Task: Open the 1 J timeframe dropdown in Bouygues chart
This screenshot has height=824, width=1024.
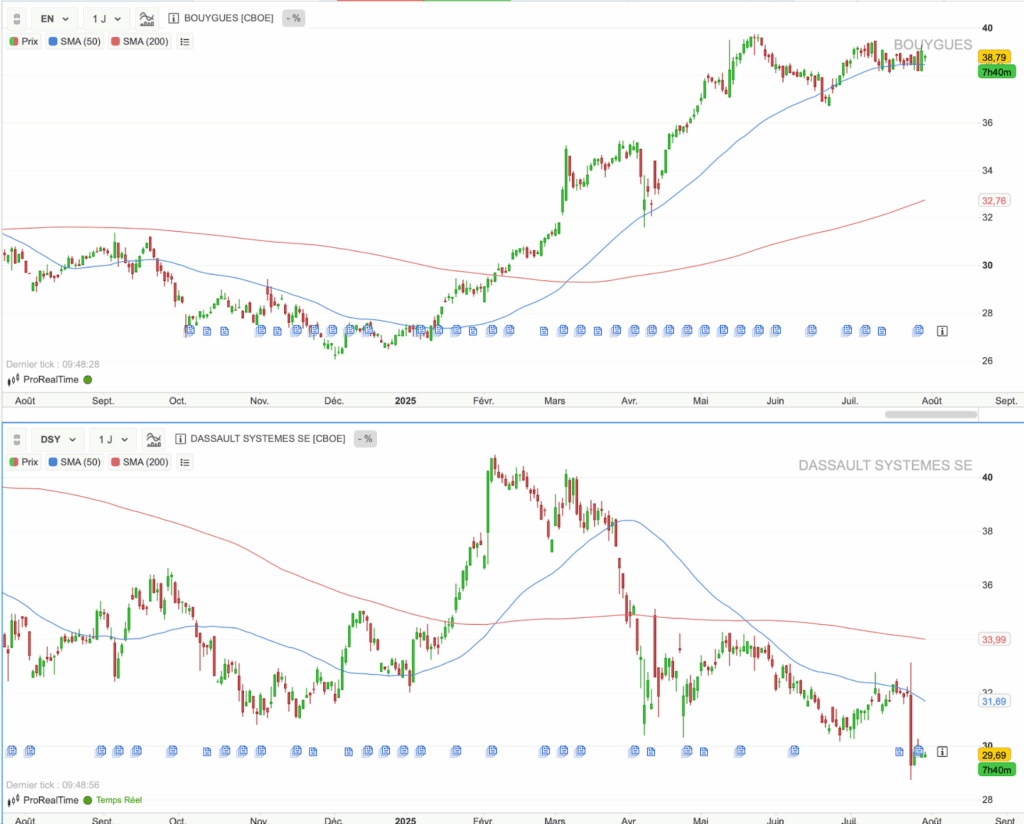Action: click(x=106, y=18)
